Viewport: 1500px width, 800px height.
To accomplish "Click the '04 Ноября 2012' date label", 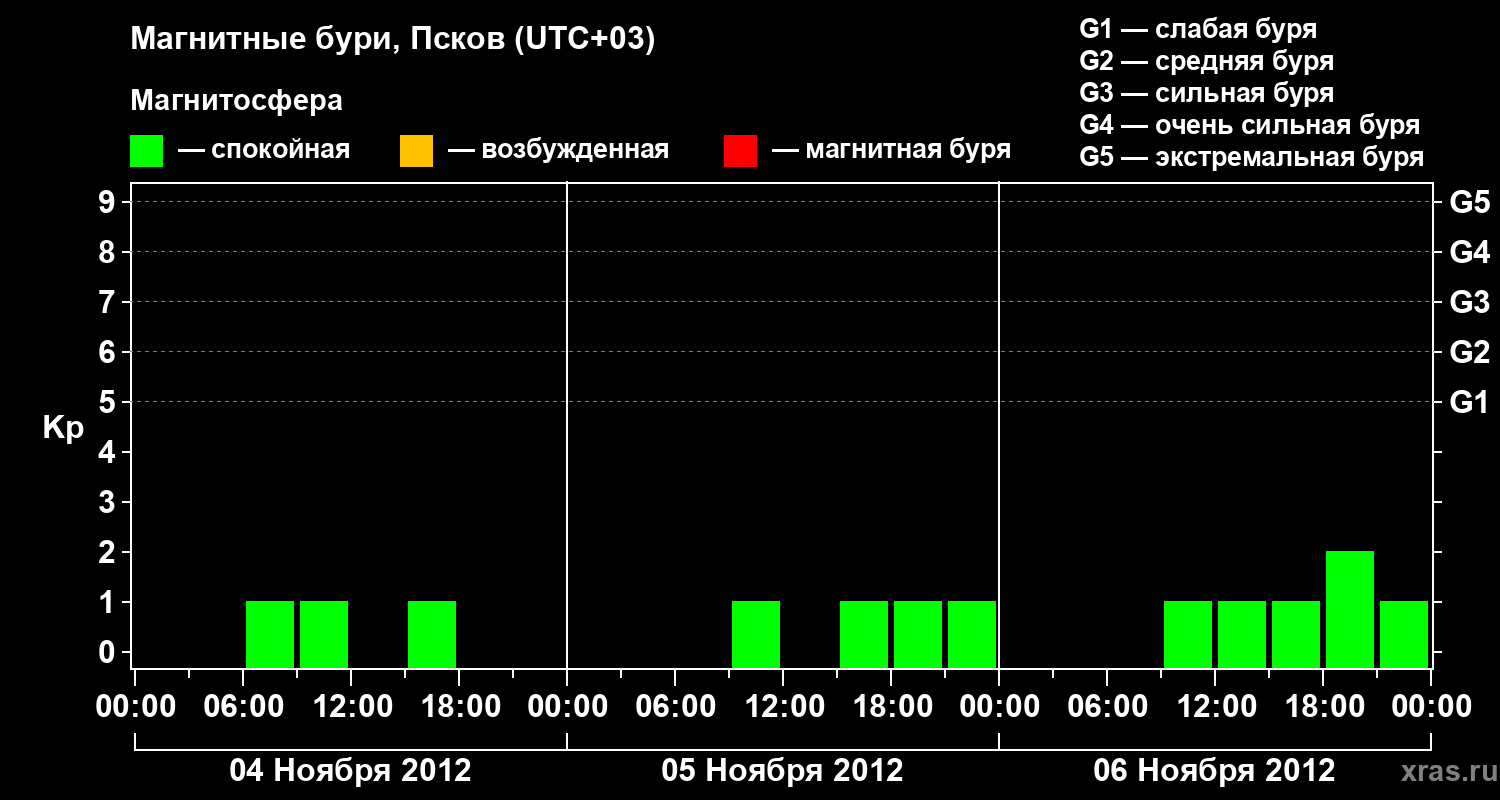I will click(350, 771).
